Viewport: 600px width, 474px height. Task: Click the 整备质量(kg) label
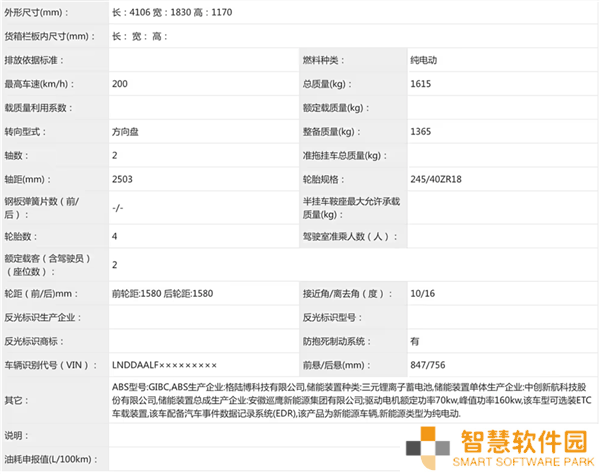coord(332,132)
